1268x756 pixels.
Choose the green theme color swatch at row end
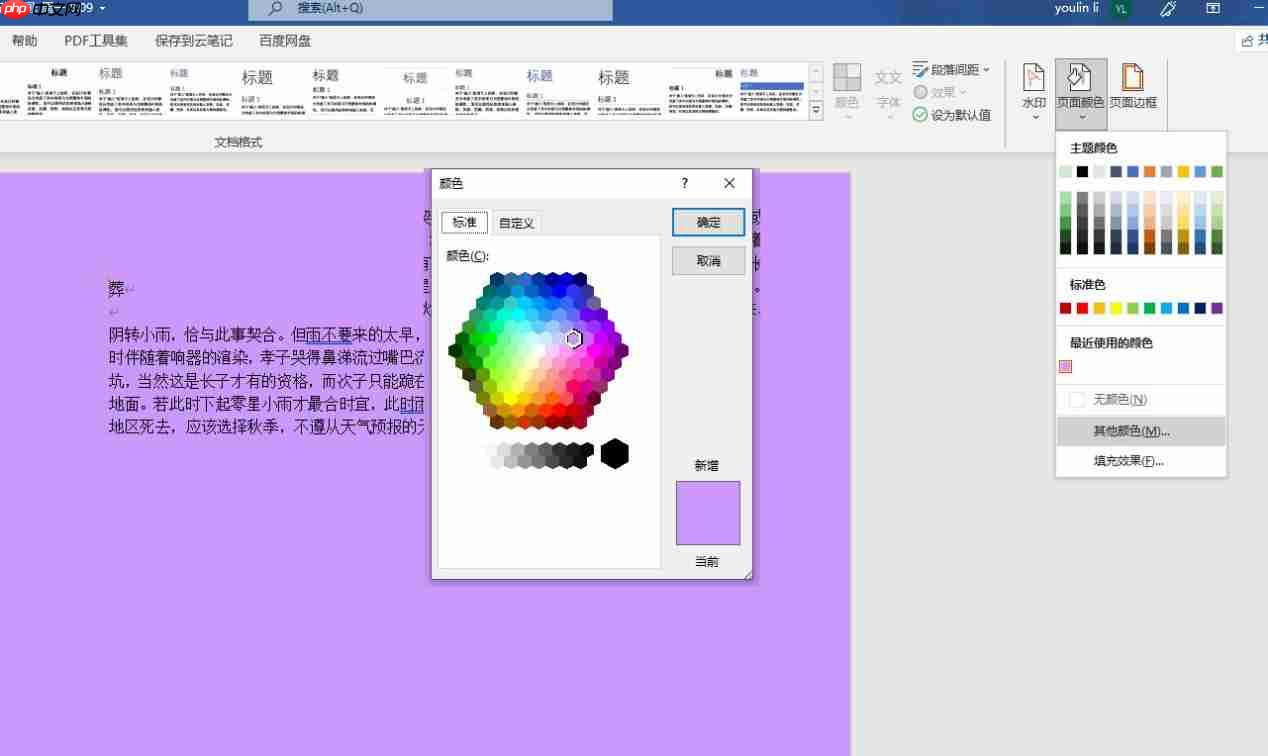click(x=1217, y=172)
